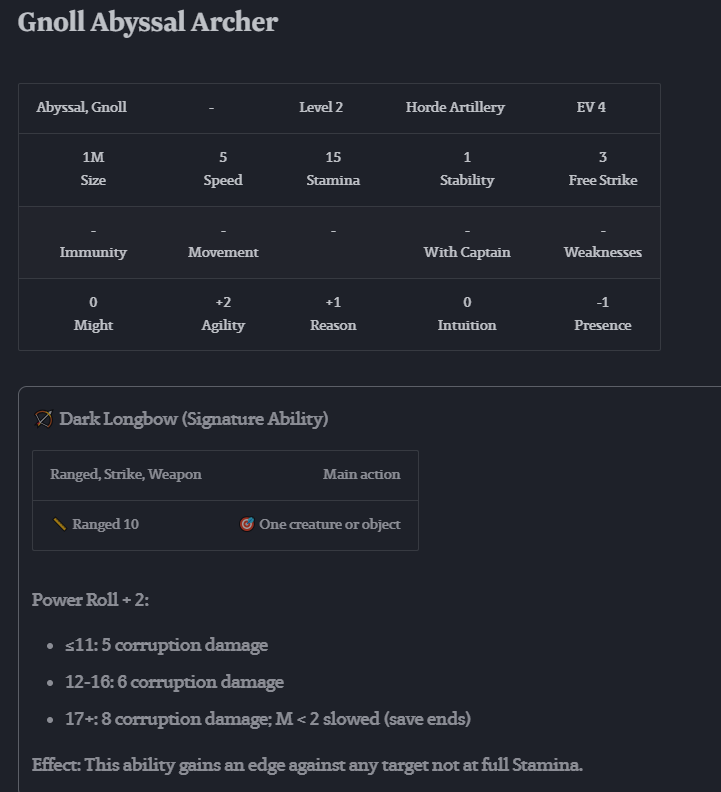Select the Horde Artillery role cell
Viewport: 721px width, 792px height.
pos(455,107)
